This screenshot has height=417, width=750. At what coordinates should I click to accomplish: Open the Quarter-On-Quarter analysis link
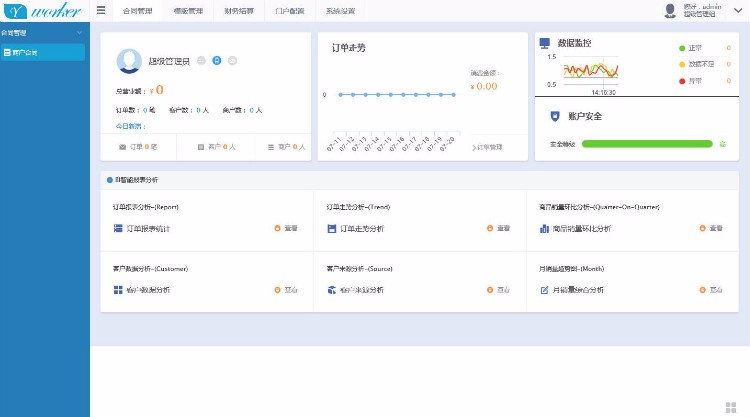pyautogui.click(x=582, y=229)
